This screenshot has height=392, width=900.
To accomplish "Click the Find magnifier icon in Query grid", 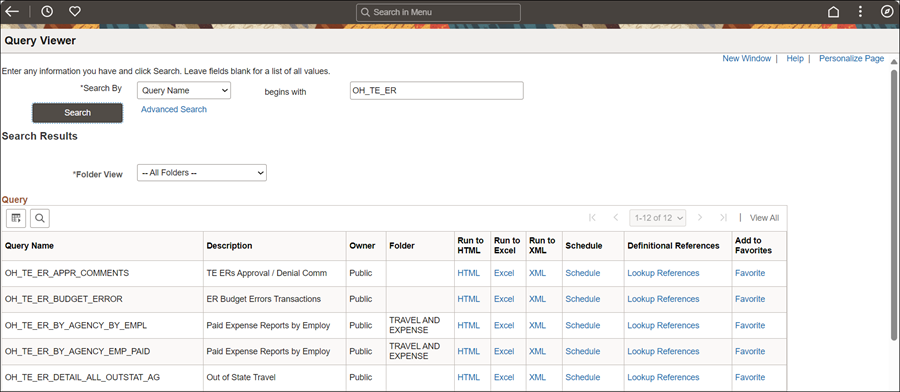I will [x=40, y=218].
